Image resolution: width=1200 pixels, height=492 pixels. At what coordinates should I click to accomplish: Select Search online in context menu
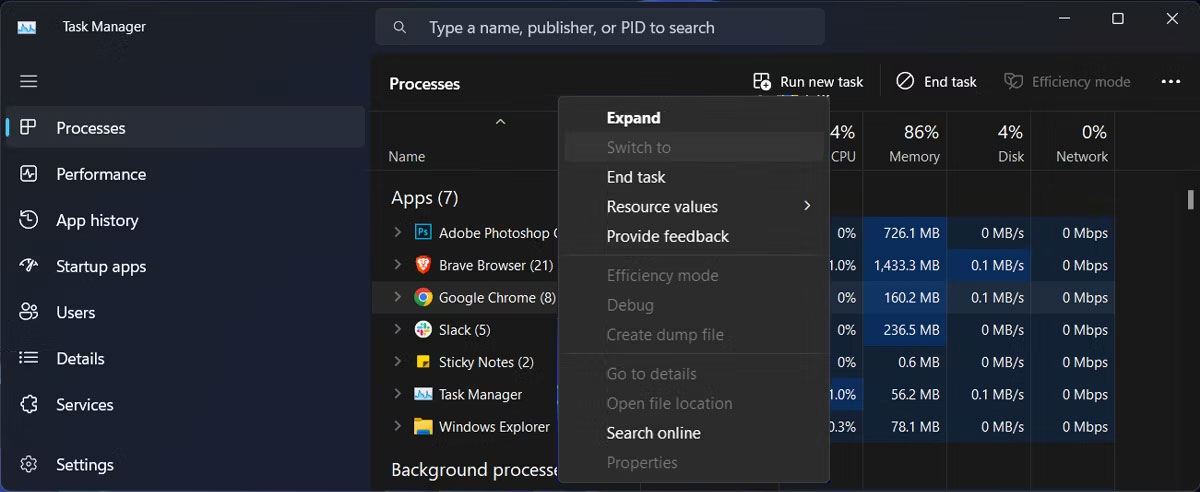point(694,433)
